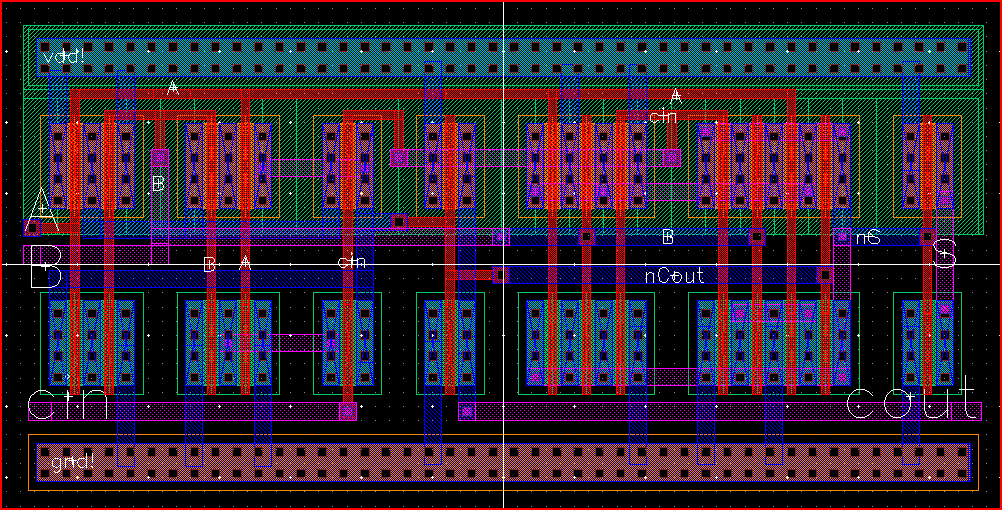Image resolution: width=1002 pixels, height=510 pixels.
Task: Select the gnd! ground rail contact strip
Action: (503, 462)
